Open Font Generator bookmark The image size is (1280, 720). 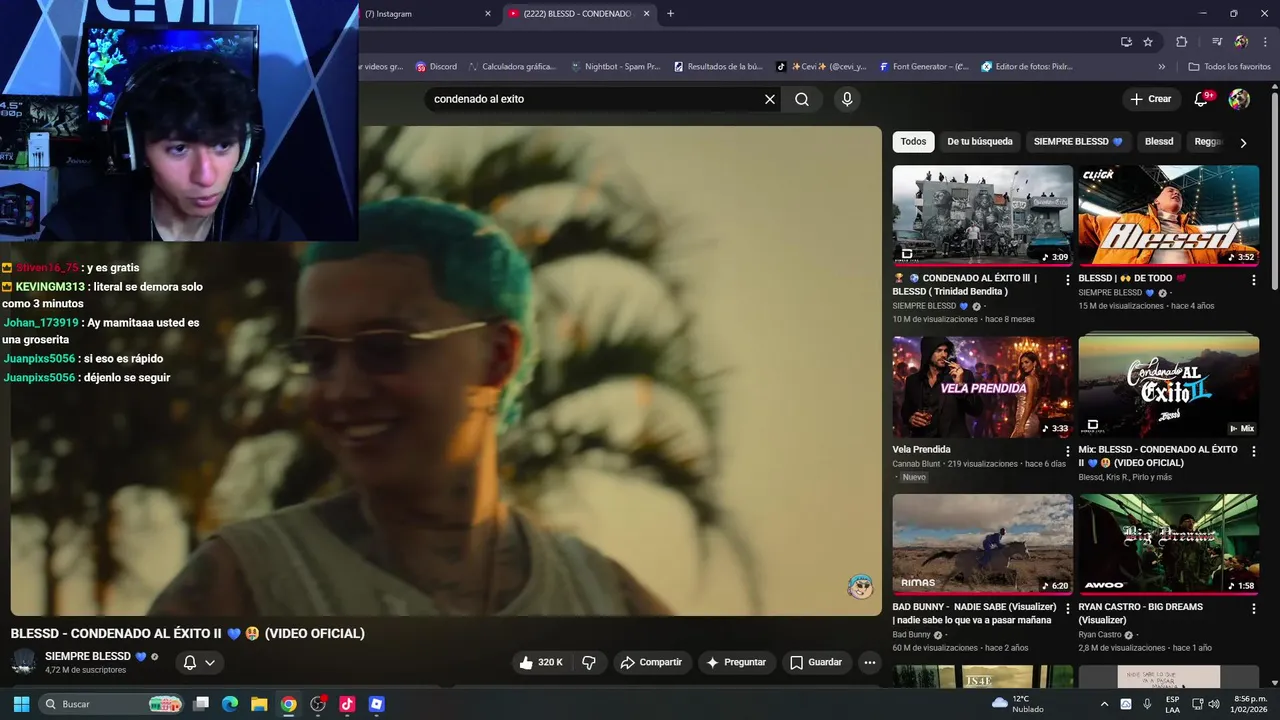(923, 67)
